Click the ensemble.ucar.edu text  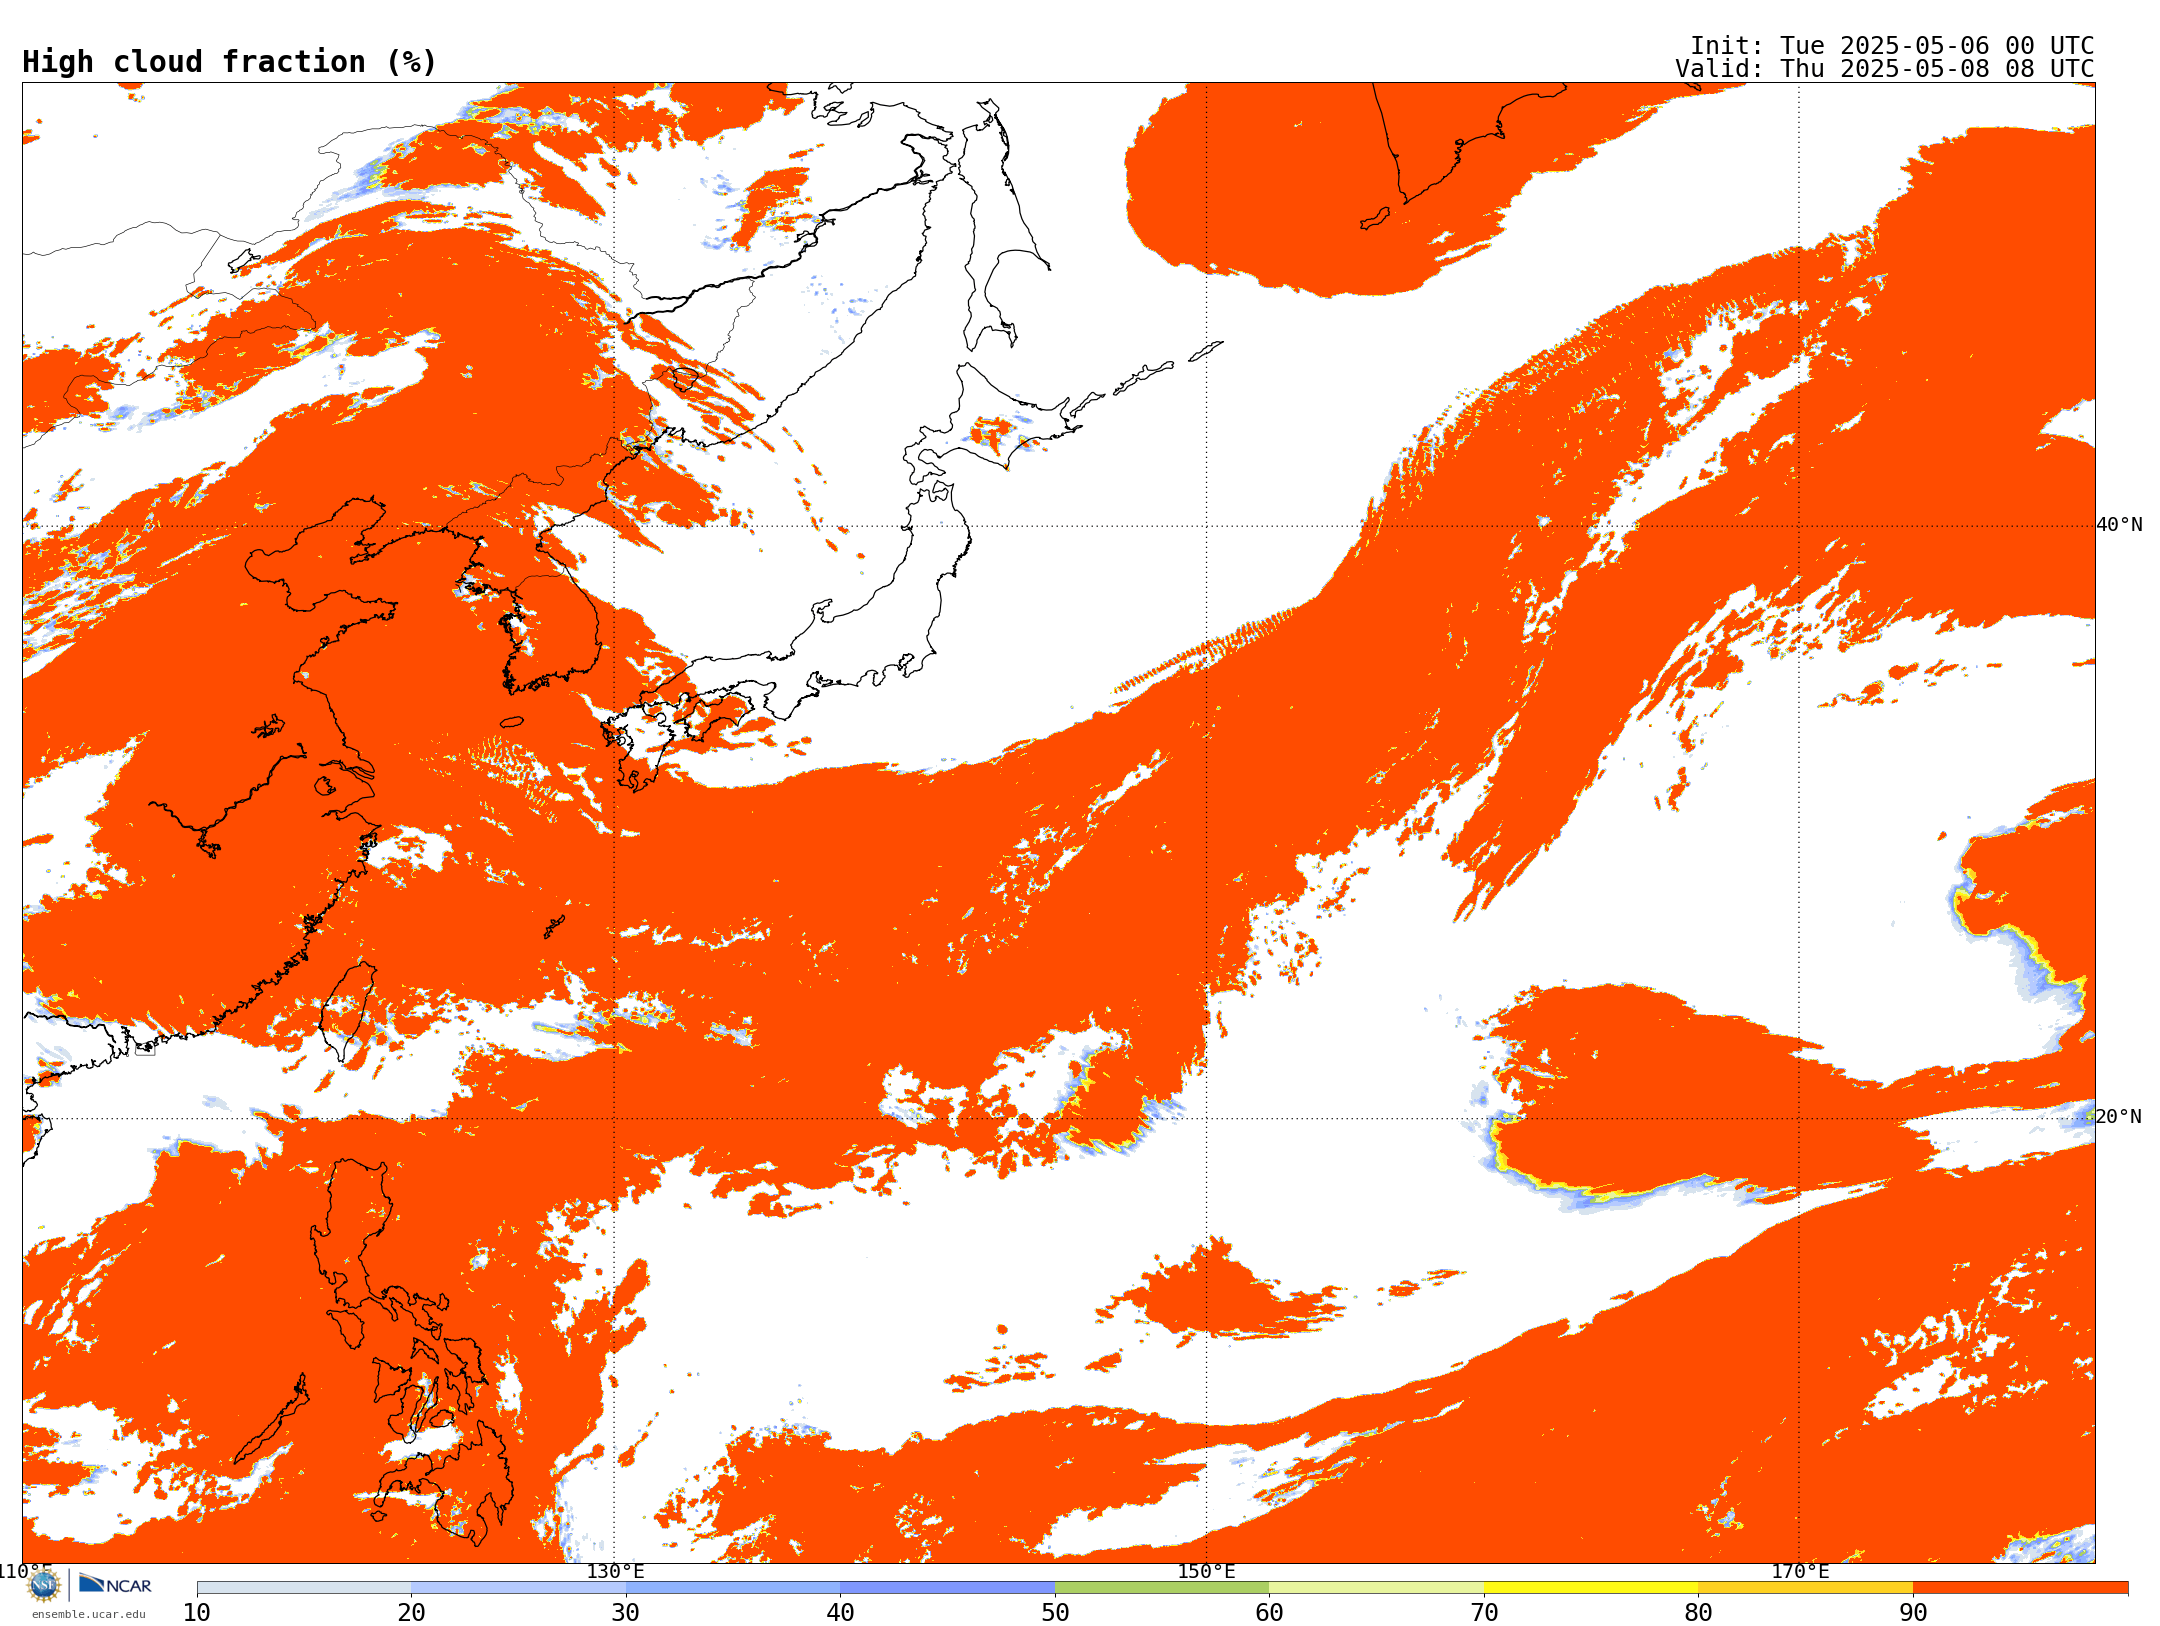click(x=89, y=1614)
